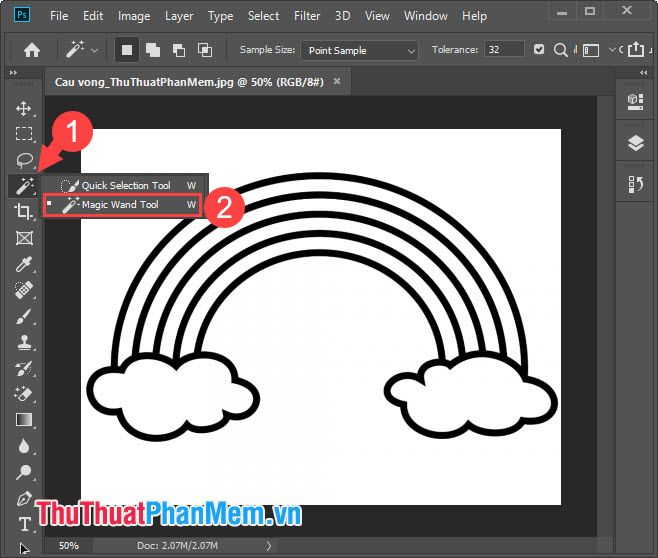Choose Quick Selection Tool from flyout
Viewport: 658px width, 558px height.
tap(126, 185)
